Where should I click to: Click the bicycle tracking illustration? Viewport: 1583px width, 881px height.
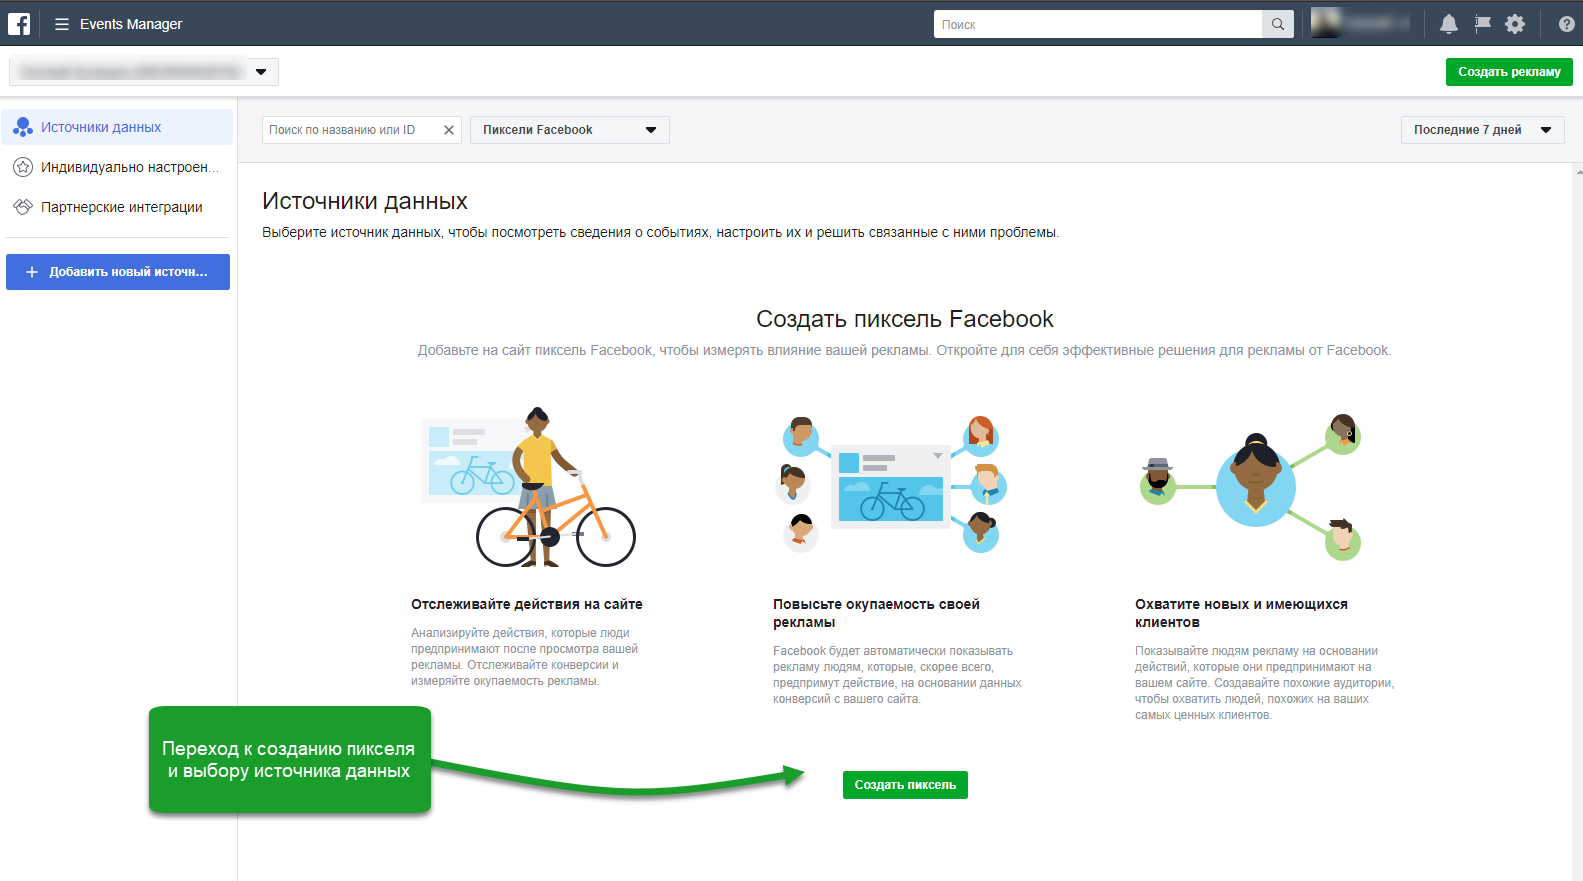(528, 487)
